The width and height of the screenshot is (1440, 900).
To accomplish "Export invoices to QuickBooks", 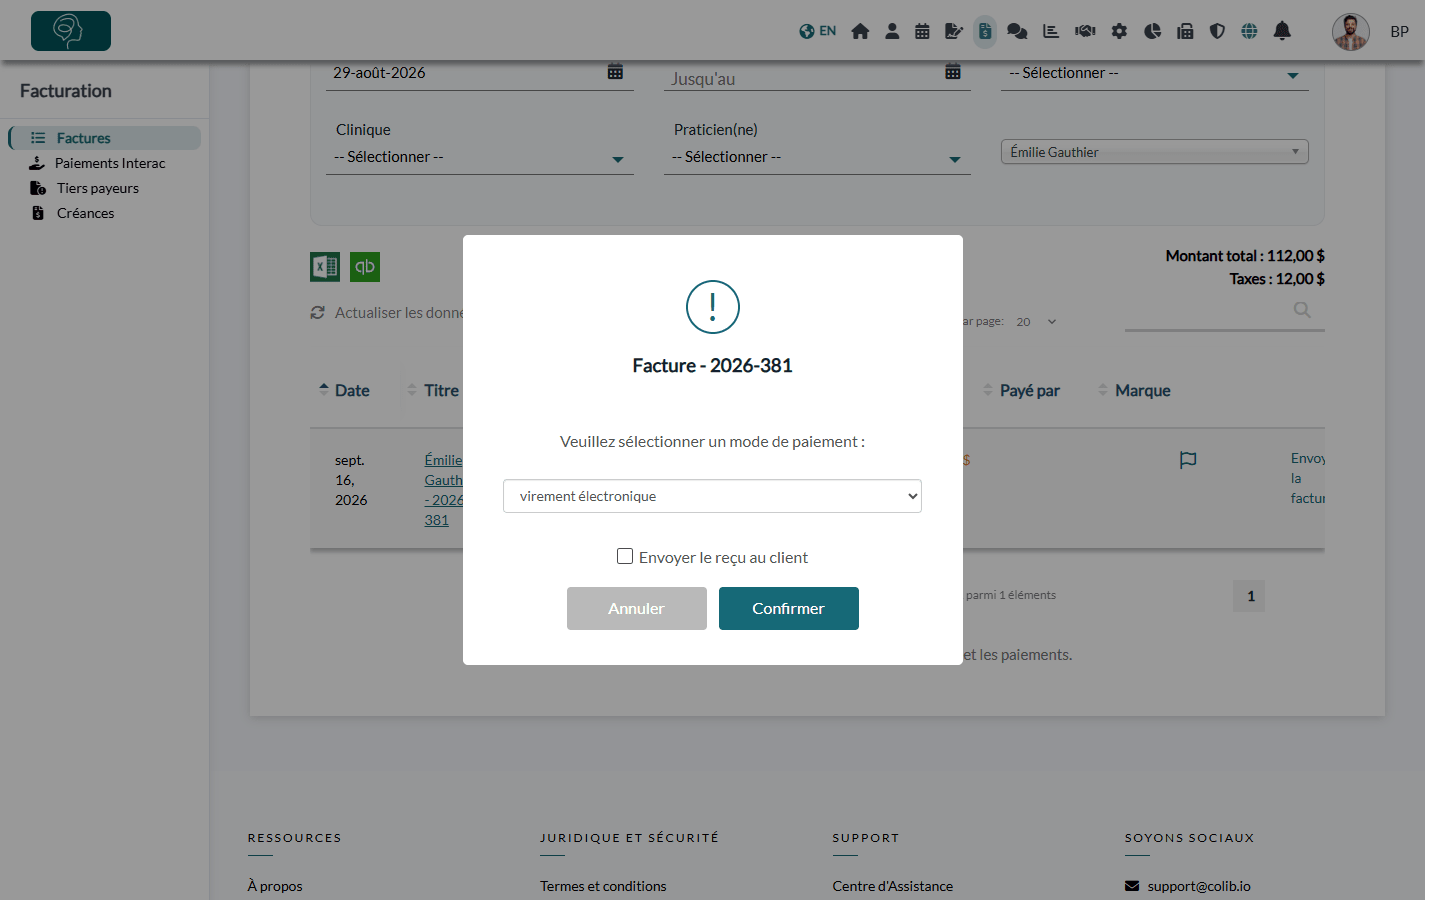I will pos(365,266).
